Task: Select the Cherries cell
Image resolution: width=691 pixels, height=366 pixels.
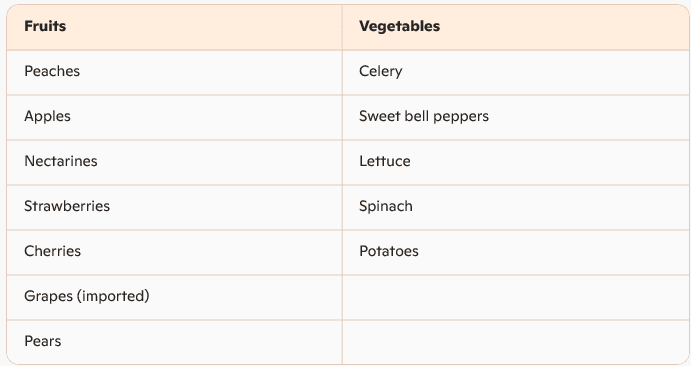Action: (174, 252)
